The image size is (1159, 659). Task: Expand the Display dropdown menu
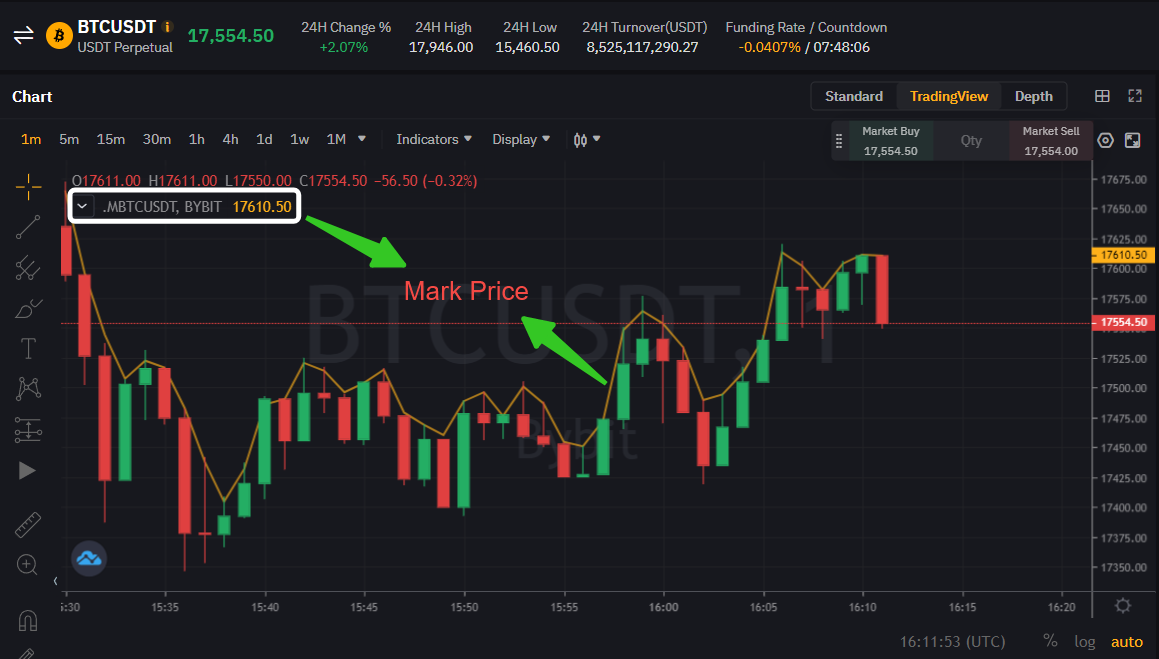[x=521, y=139]
